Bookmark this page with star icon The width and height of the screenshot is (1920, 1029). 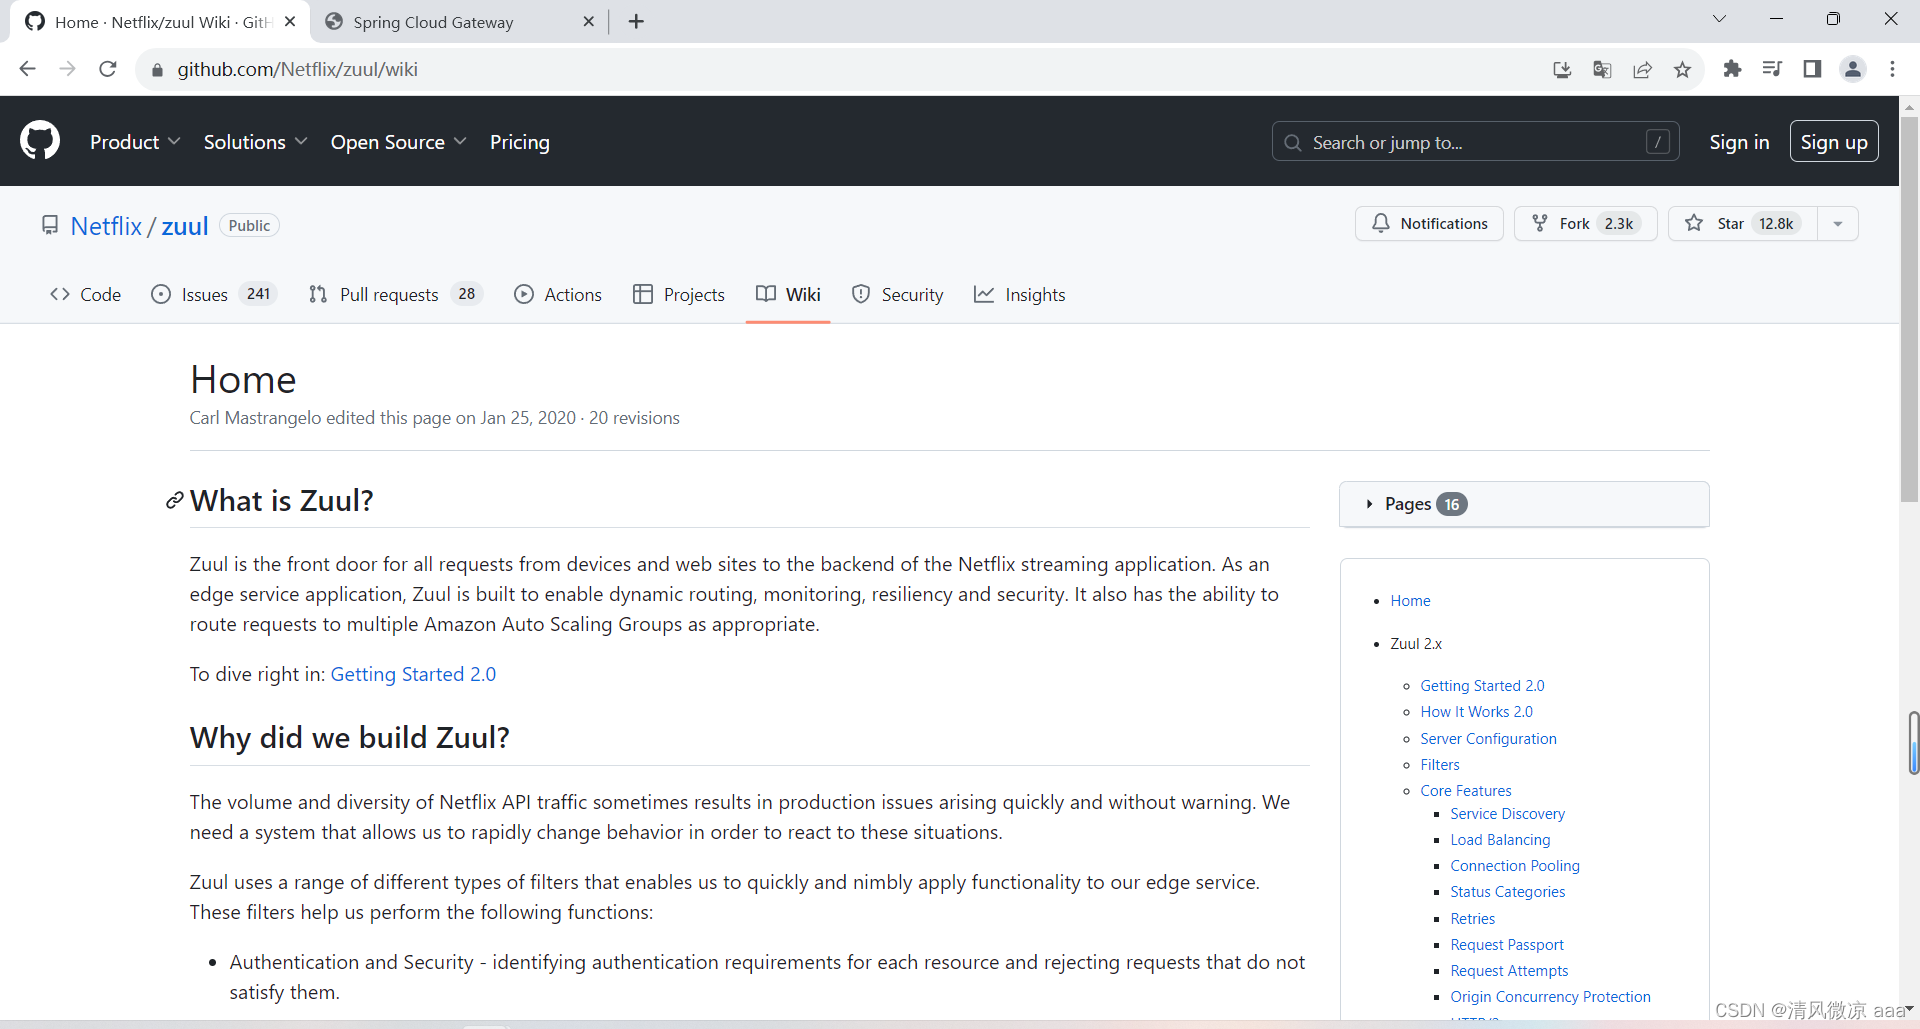(1682, 69)
